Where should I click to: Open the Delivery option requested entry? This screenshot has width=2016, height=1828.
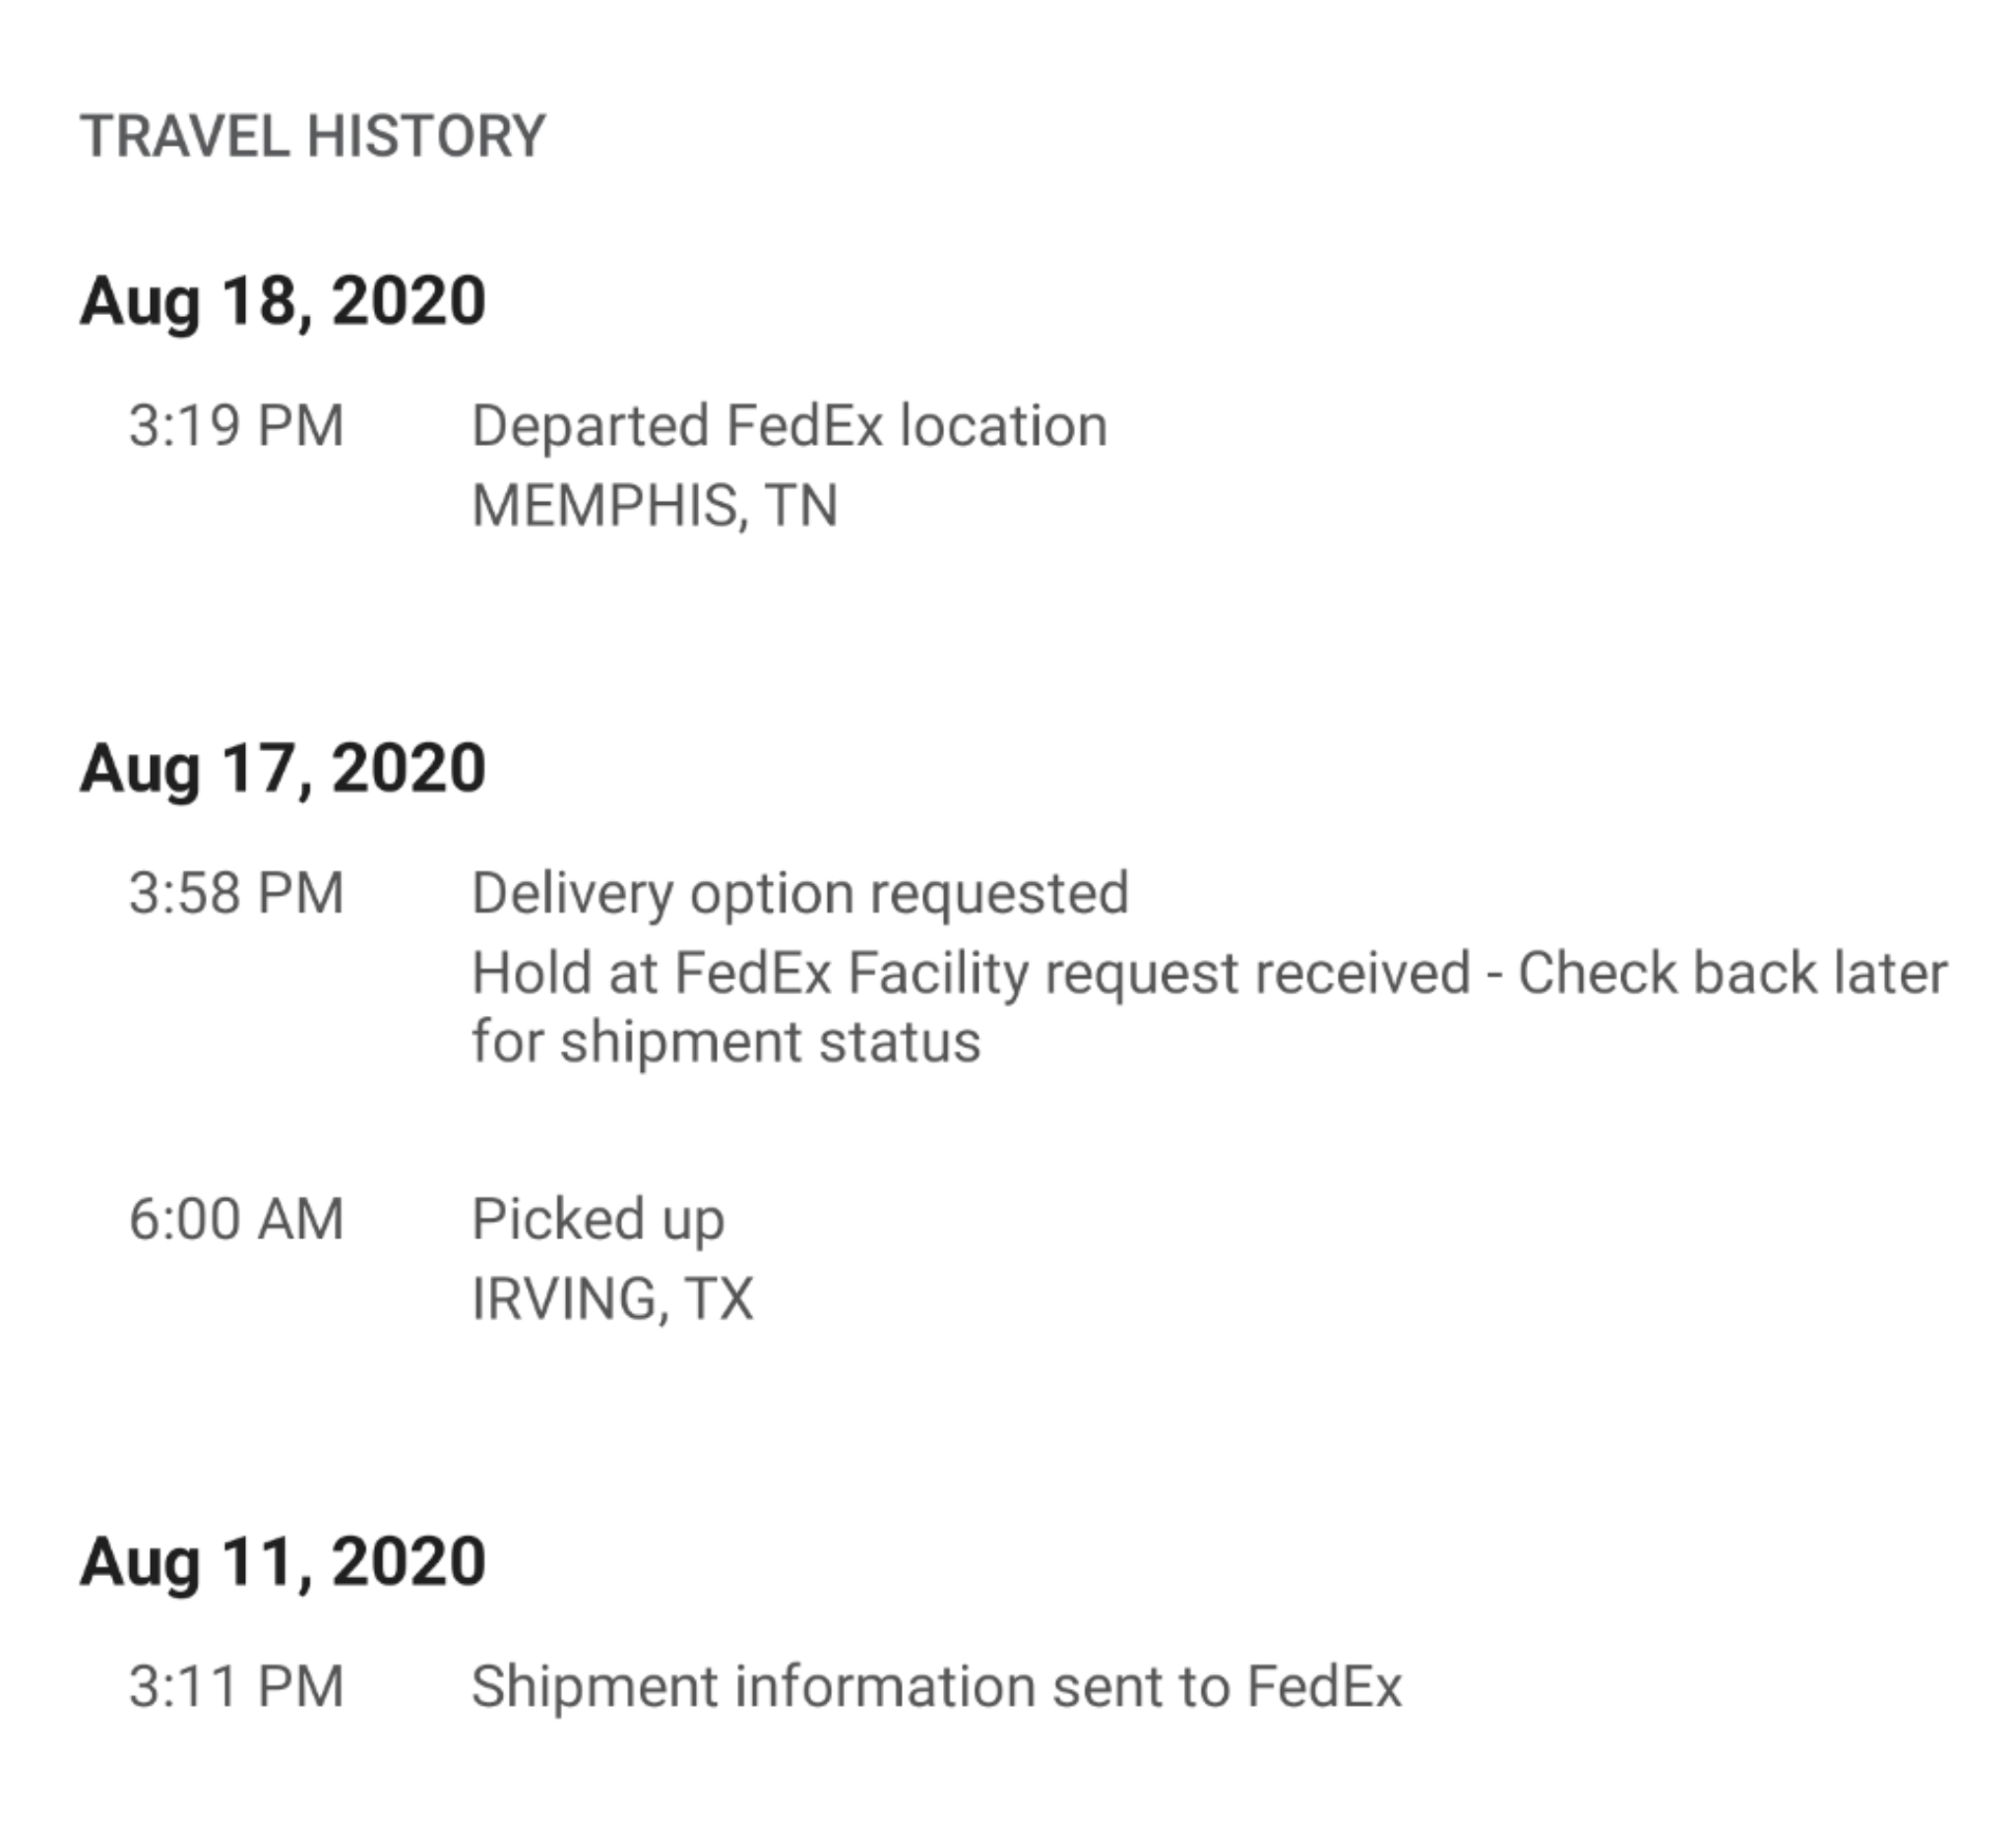(x=800, y=895)
